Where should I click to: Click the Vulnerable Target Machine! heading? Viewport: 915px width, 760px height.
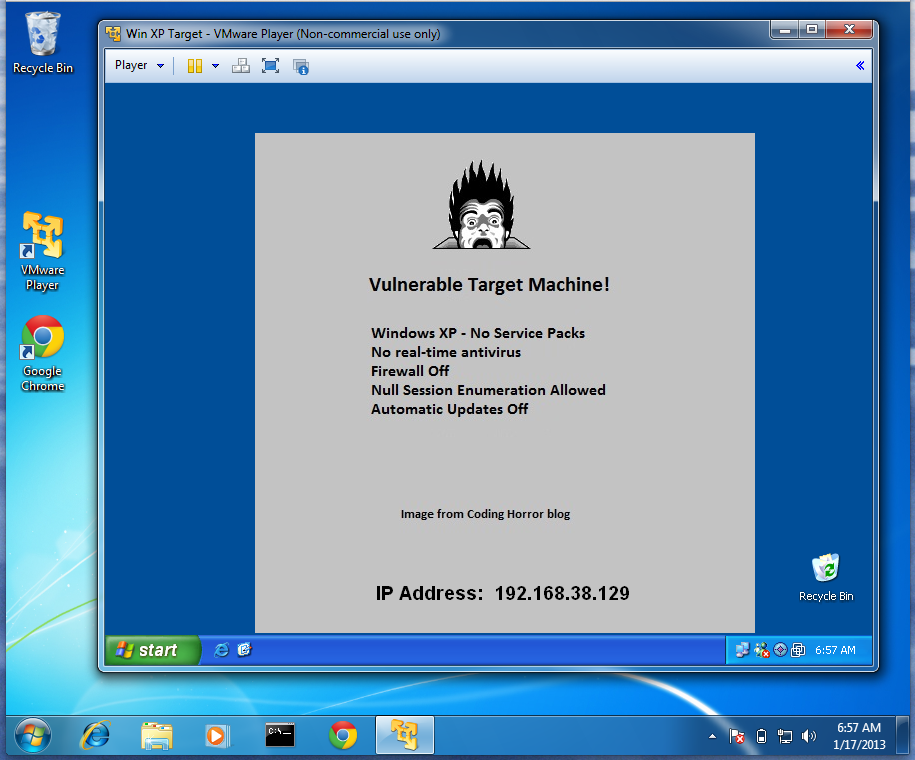click(489, 284)
